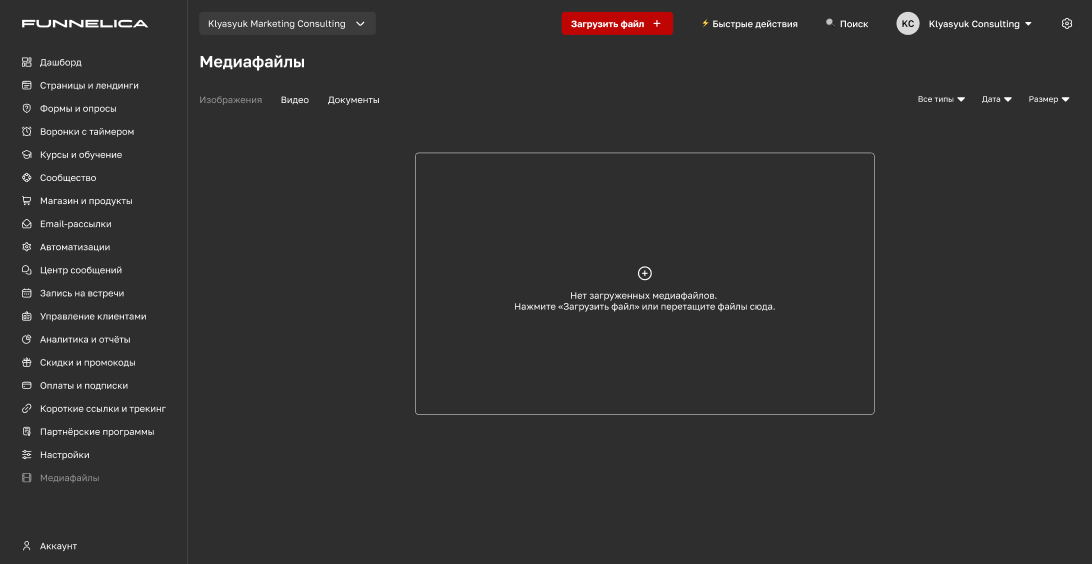This screenshot has height=564, width=1092.
Task: Click the Курсы и обучение icon
Action: tap(26, 155)
